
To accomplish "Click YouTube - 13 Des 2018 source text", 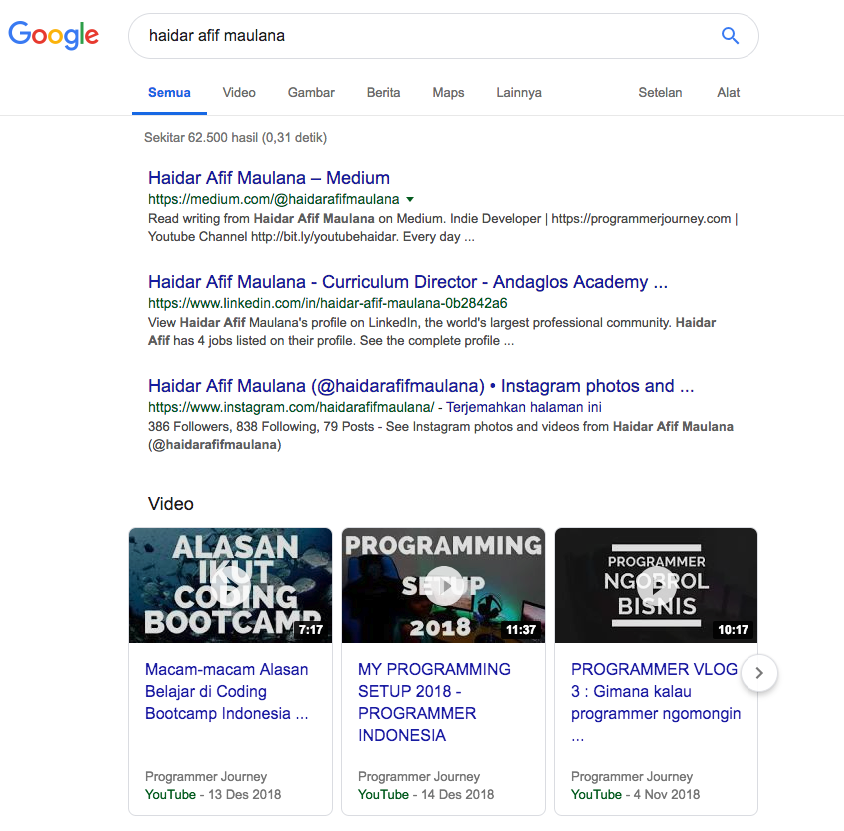I will [213, 794].
